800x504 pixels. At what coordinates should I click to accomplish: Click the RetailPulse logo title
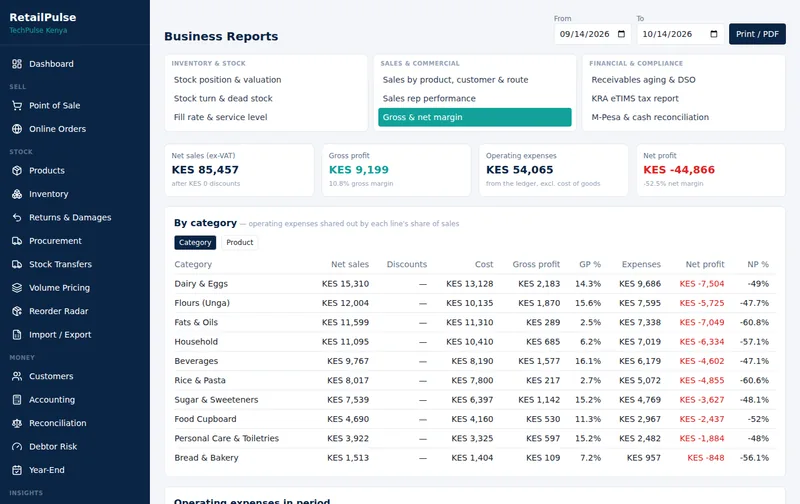42,17
